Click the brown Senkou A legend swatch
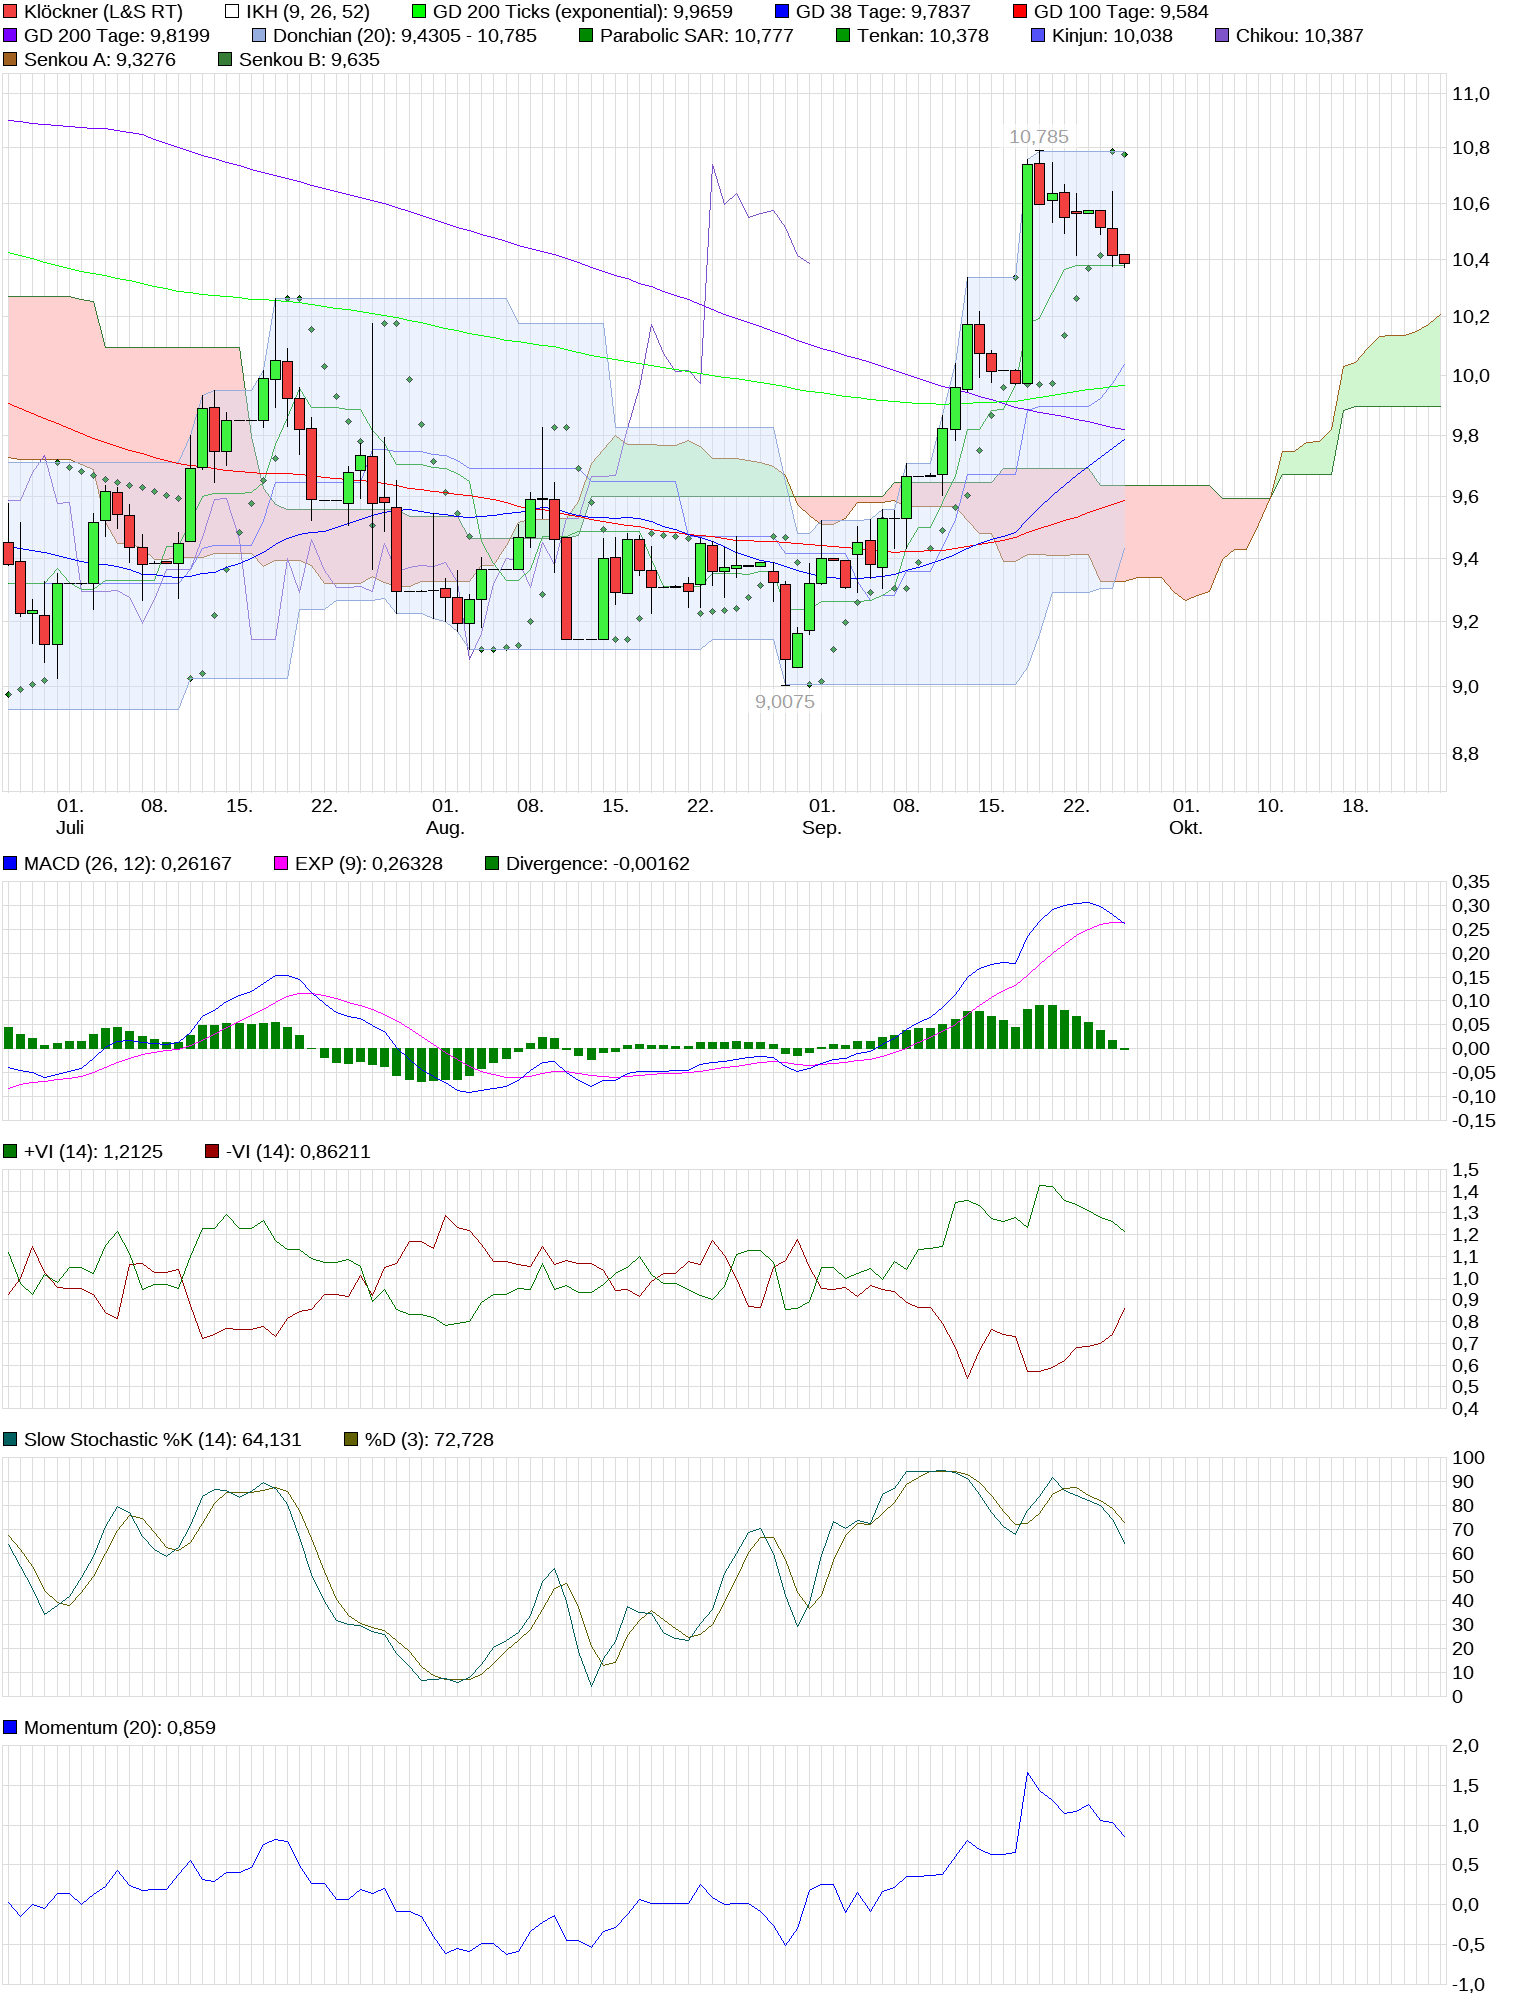Viewport: 1520px width, 2005px height. click(x=10, y=60)
